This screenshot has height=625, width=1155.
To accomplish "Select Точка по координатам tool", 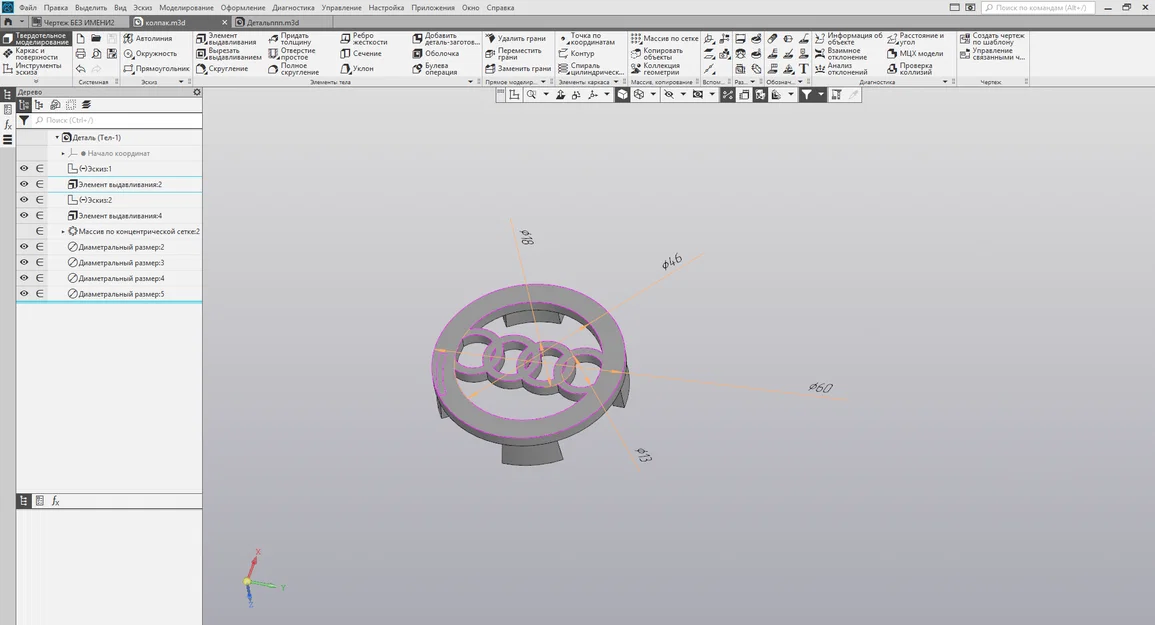I will pos(586,38).
